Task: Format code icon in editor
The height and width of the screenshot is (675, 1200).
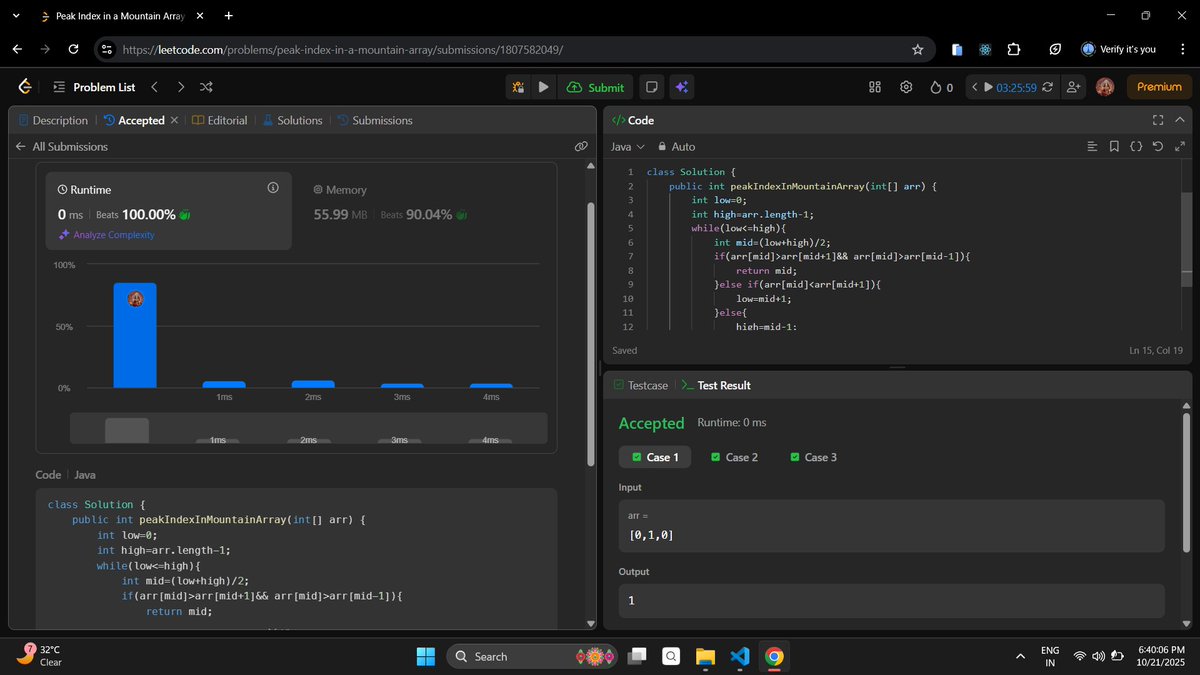Action: [x=1091, y=146]
